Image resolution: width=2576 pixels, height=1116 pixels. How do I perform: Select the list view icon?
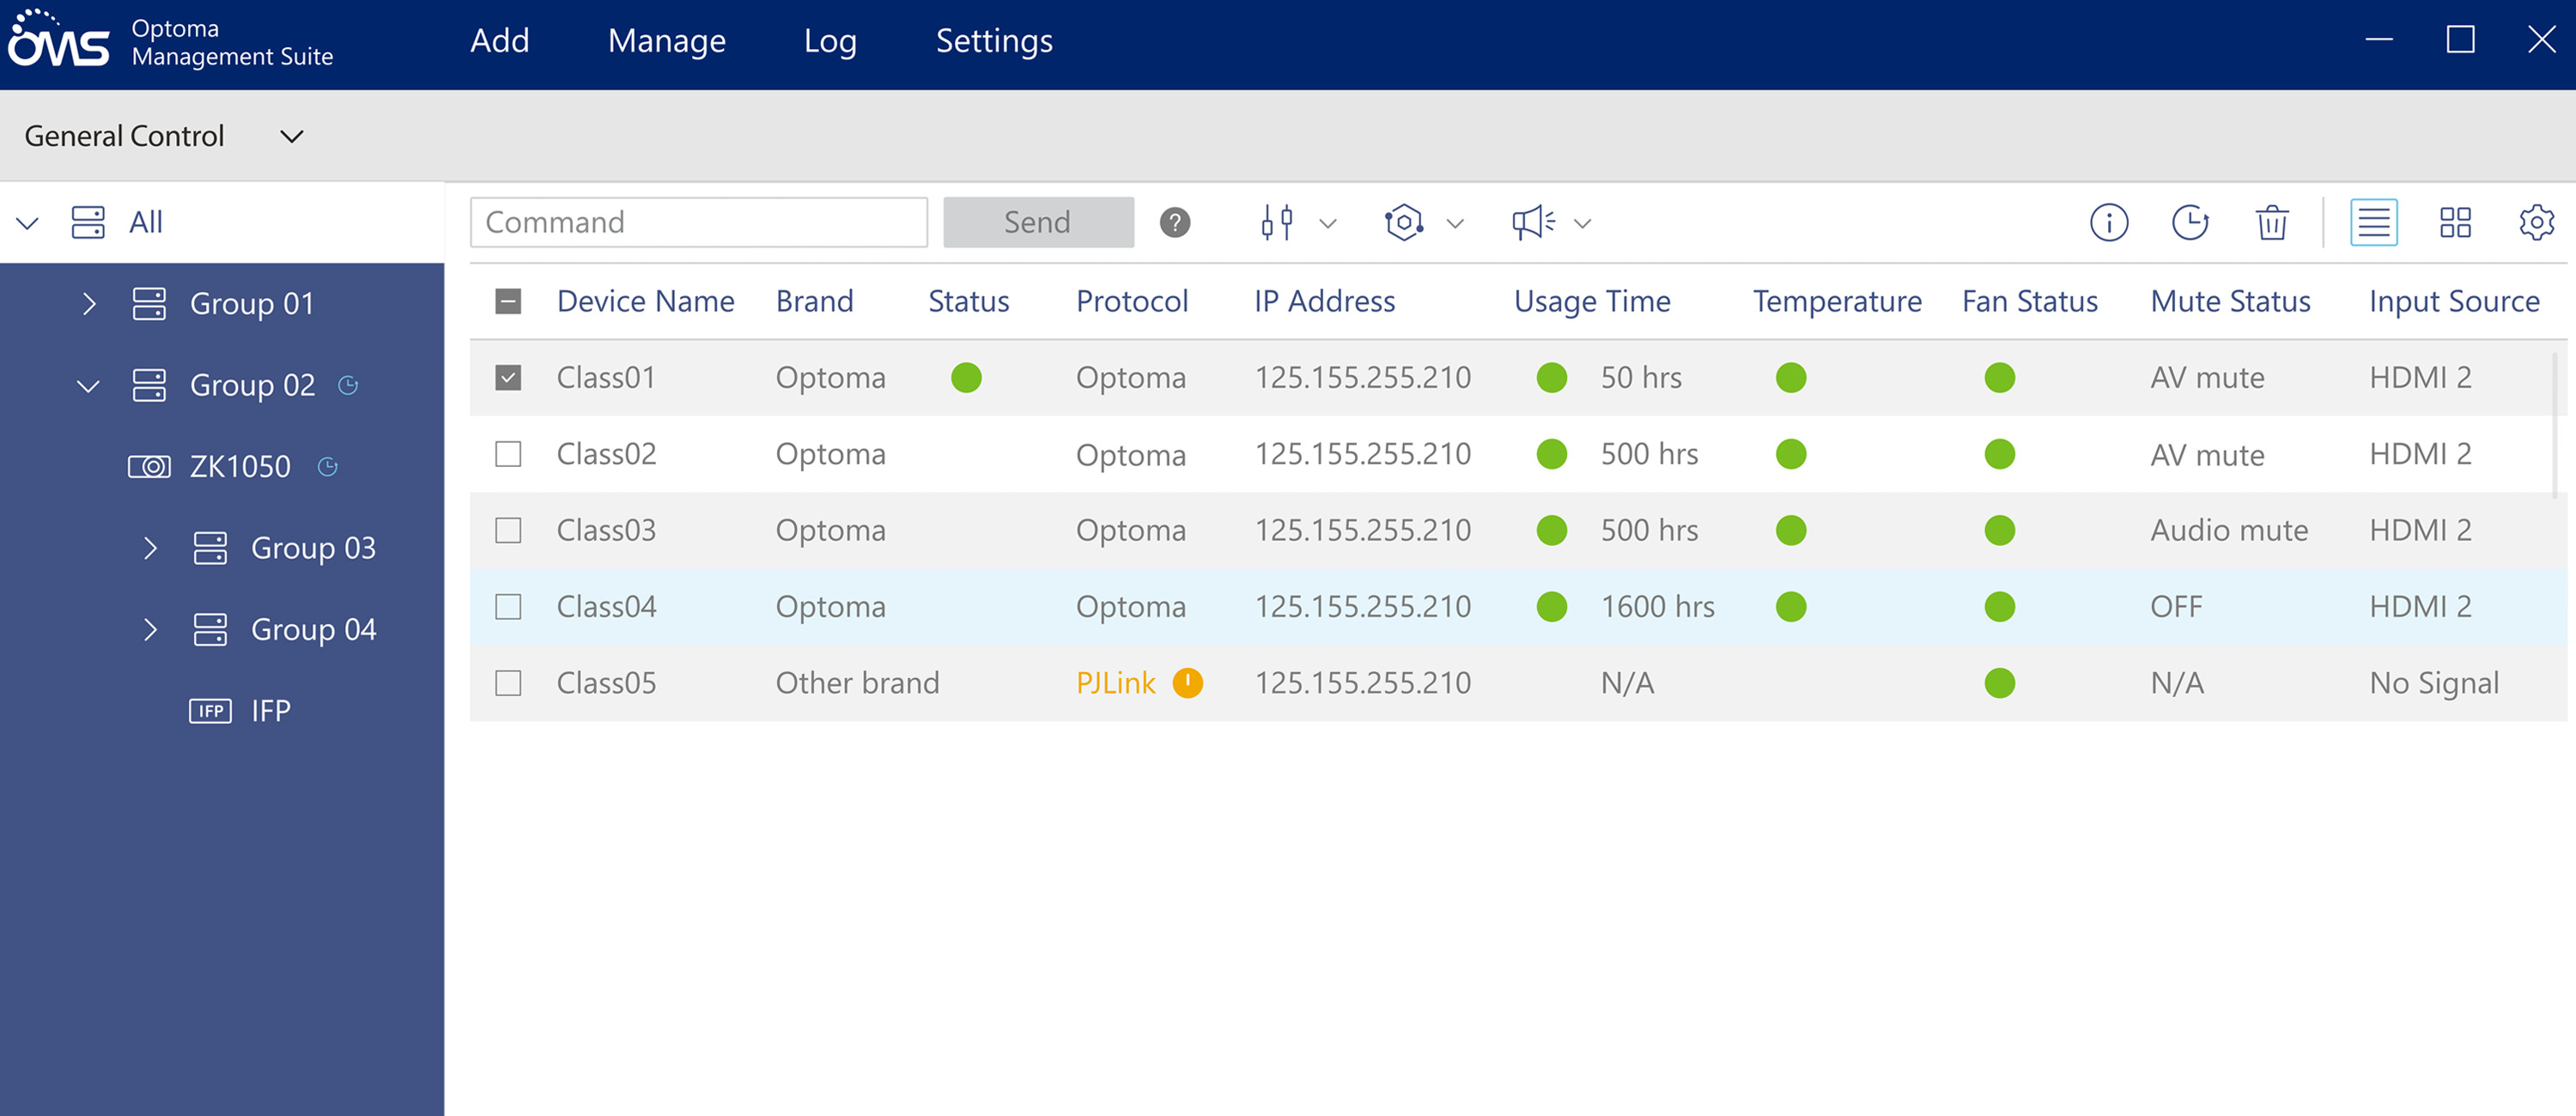[2375, 222]
